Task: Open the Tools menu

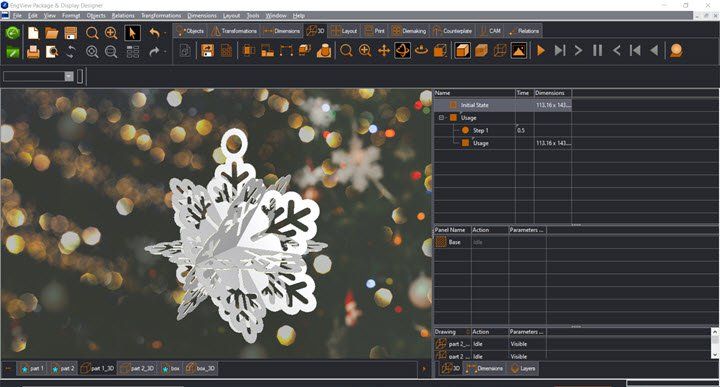Action: 253,16
